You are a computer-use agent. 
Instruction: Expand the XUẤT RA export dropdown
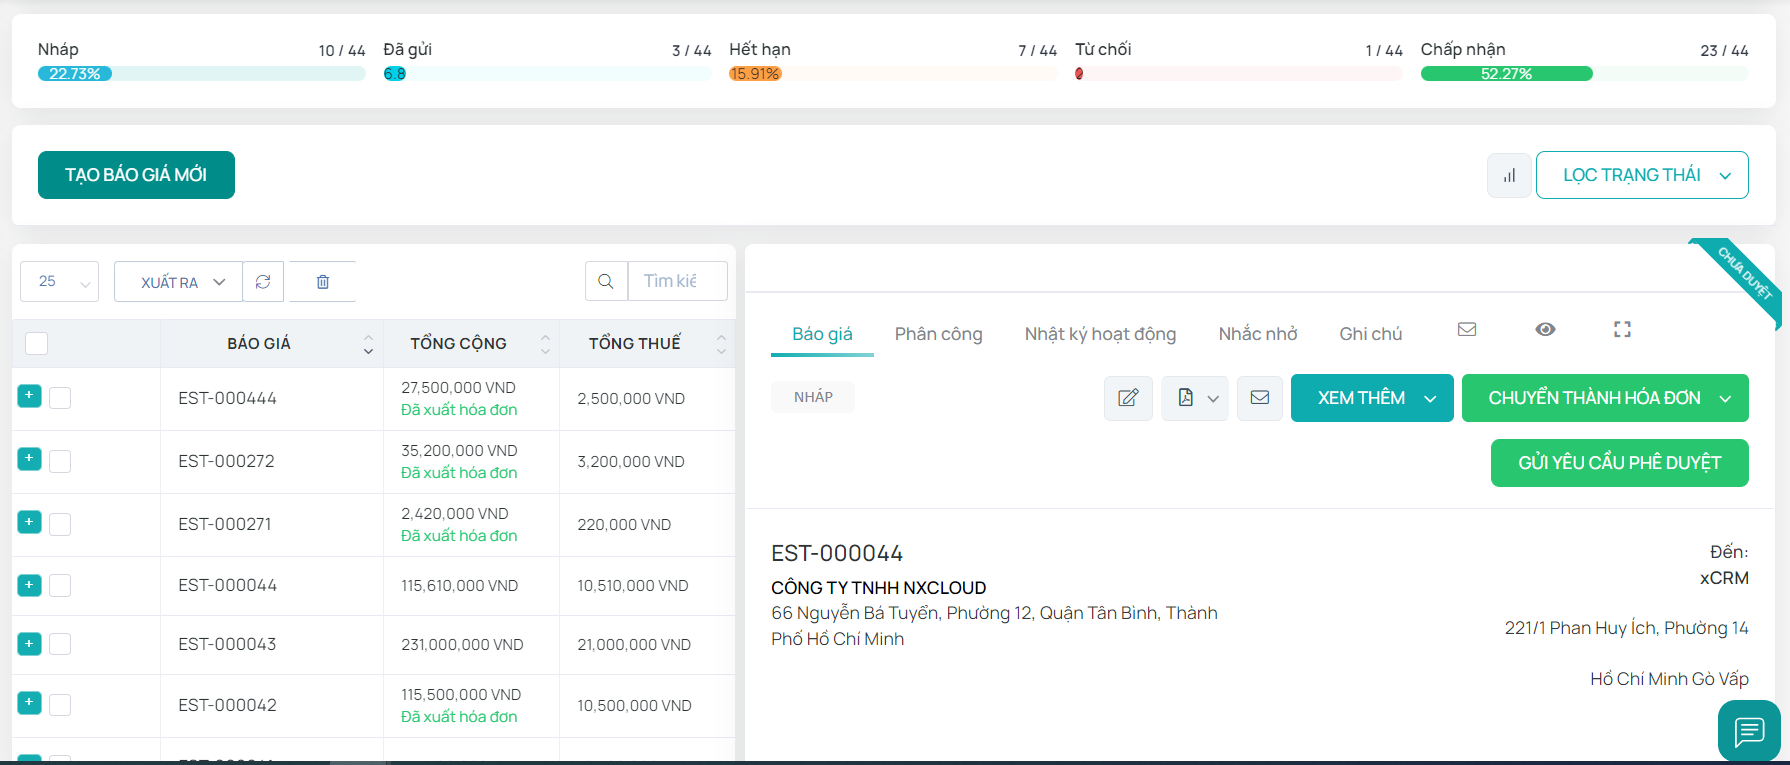pyautogui.click(x=178, y=282)
